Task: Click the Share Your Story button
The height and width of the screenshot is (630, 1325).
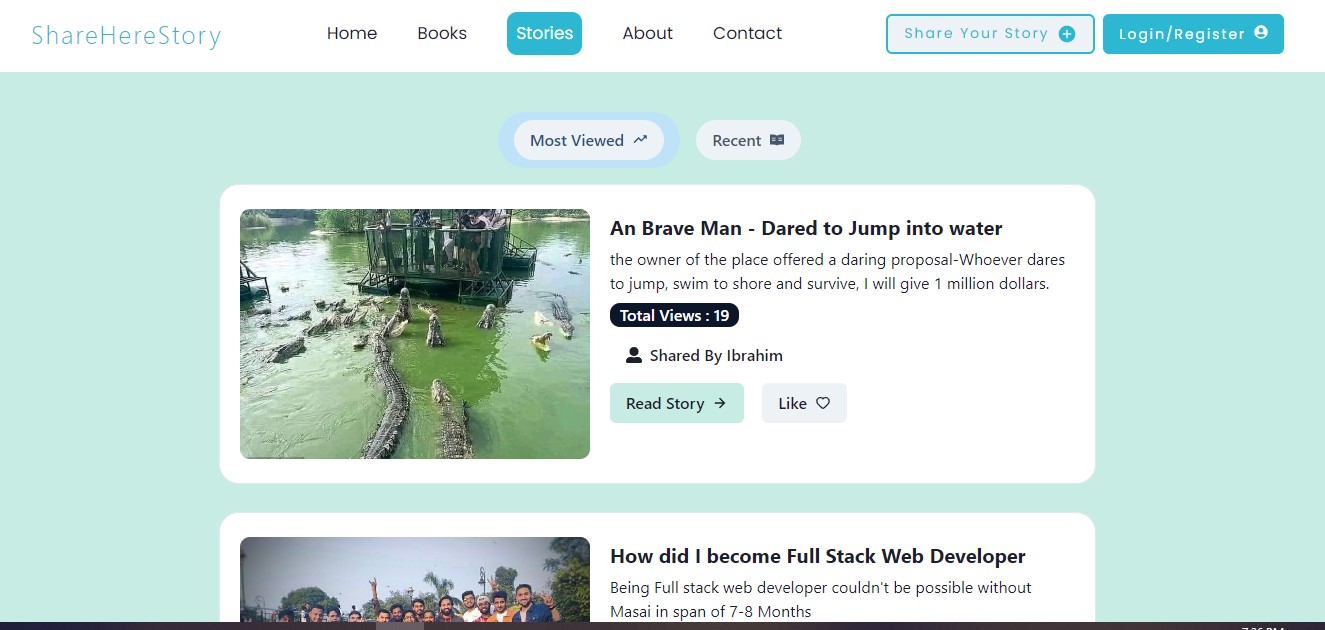Action: pyautogui.click(x=990, y=34)
